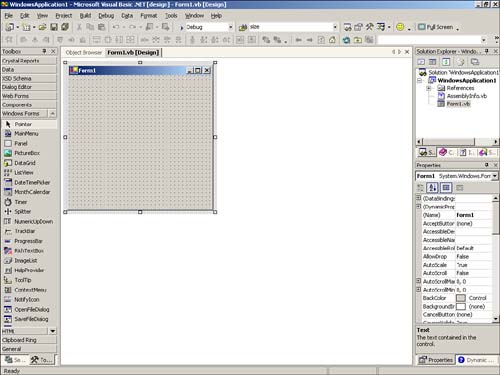
Task: Open the URL address bar dropdown arrow
Action: 484,40
